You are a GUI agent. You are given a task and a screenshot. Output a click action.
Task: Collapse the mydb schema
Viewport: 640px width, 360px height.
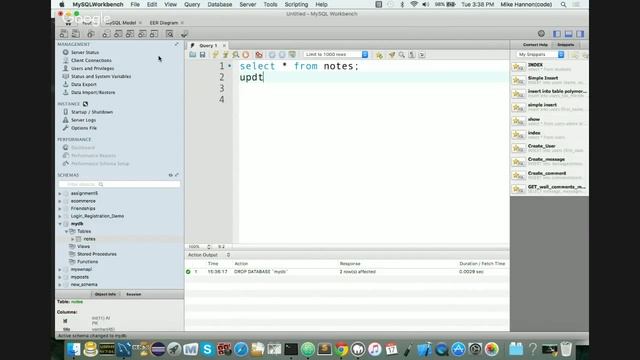[x=60, y=224]
